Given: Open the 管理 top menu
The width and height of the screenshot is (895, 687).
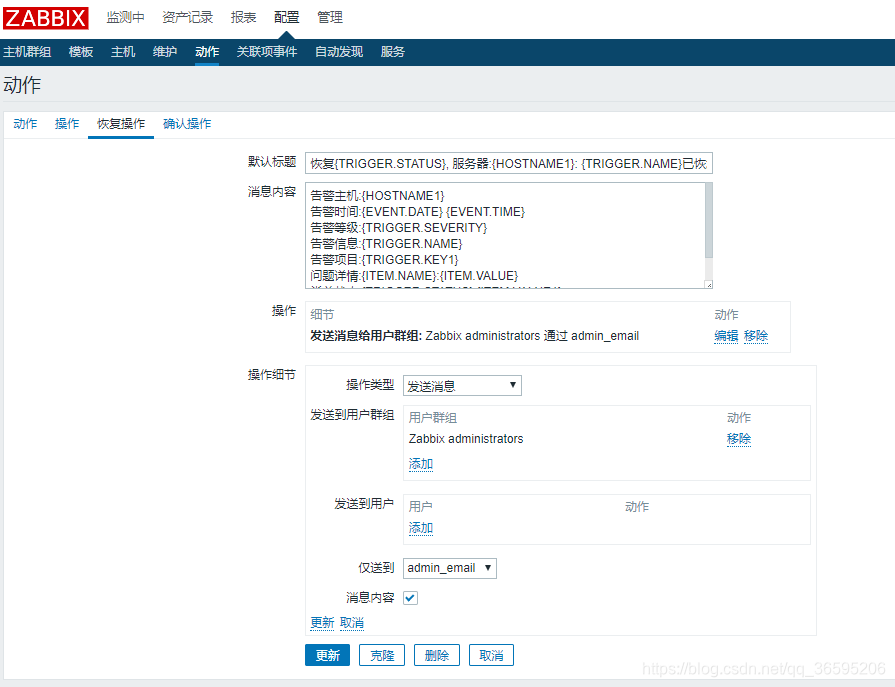Looking at the screenshot, I should pyautogui.click(x=330, y=18).
